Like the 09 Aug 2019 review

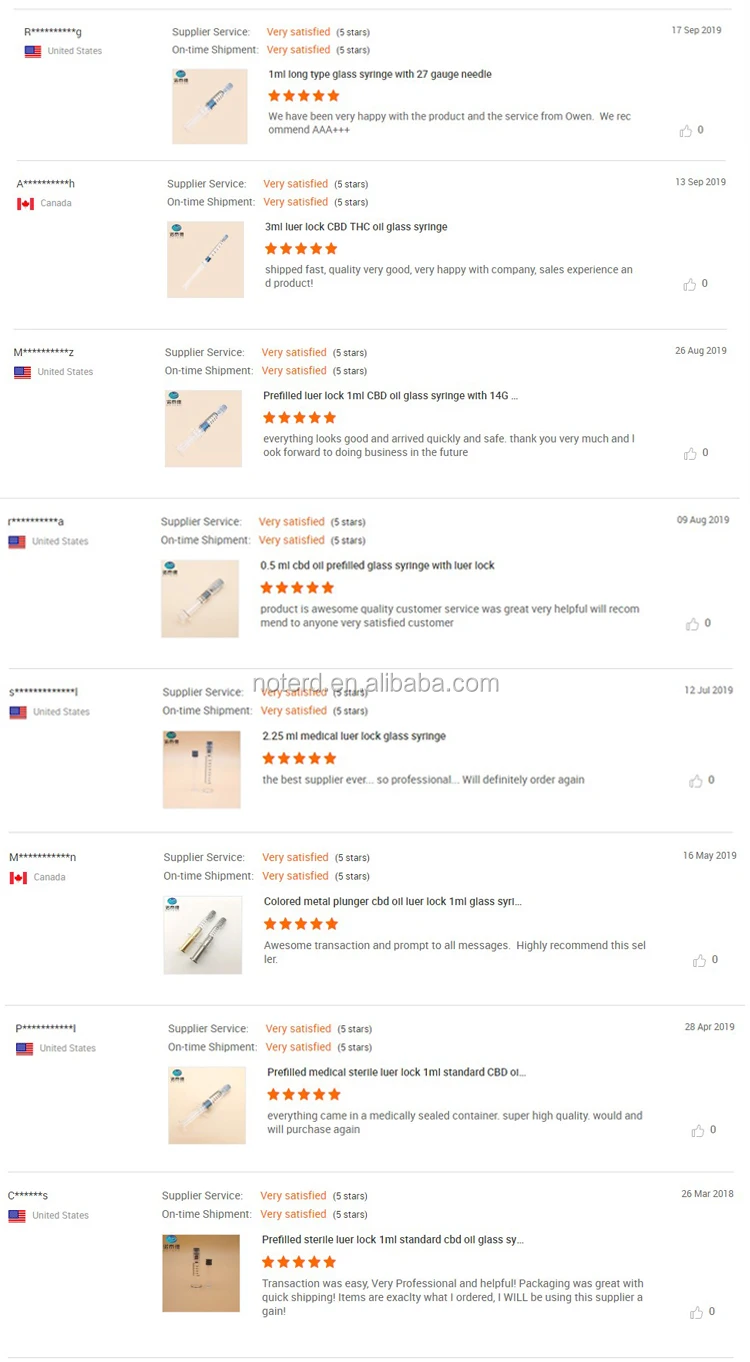pyautogui.click(x=693, y=624)
